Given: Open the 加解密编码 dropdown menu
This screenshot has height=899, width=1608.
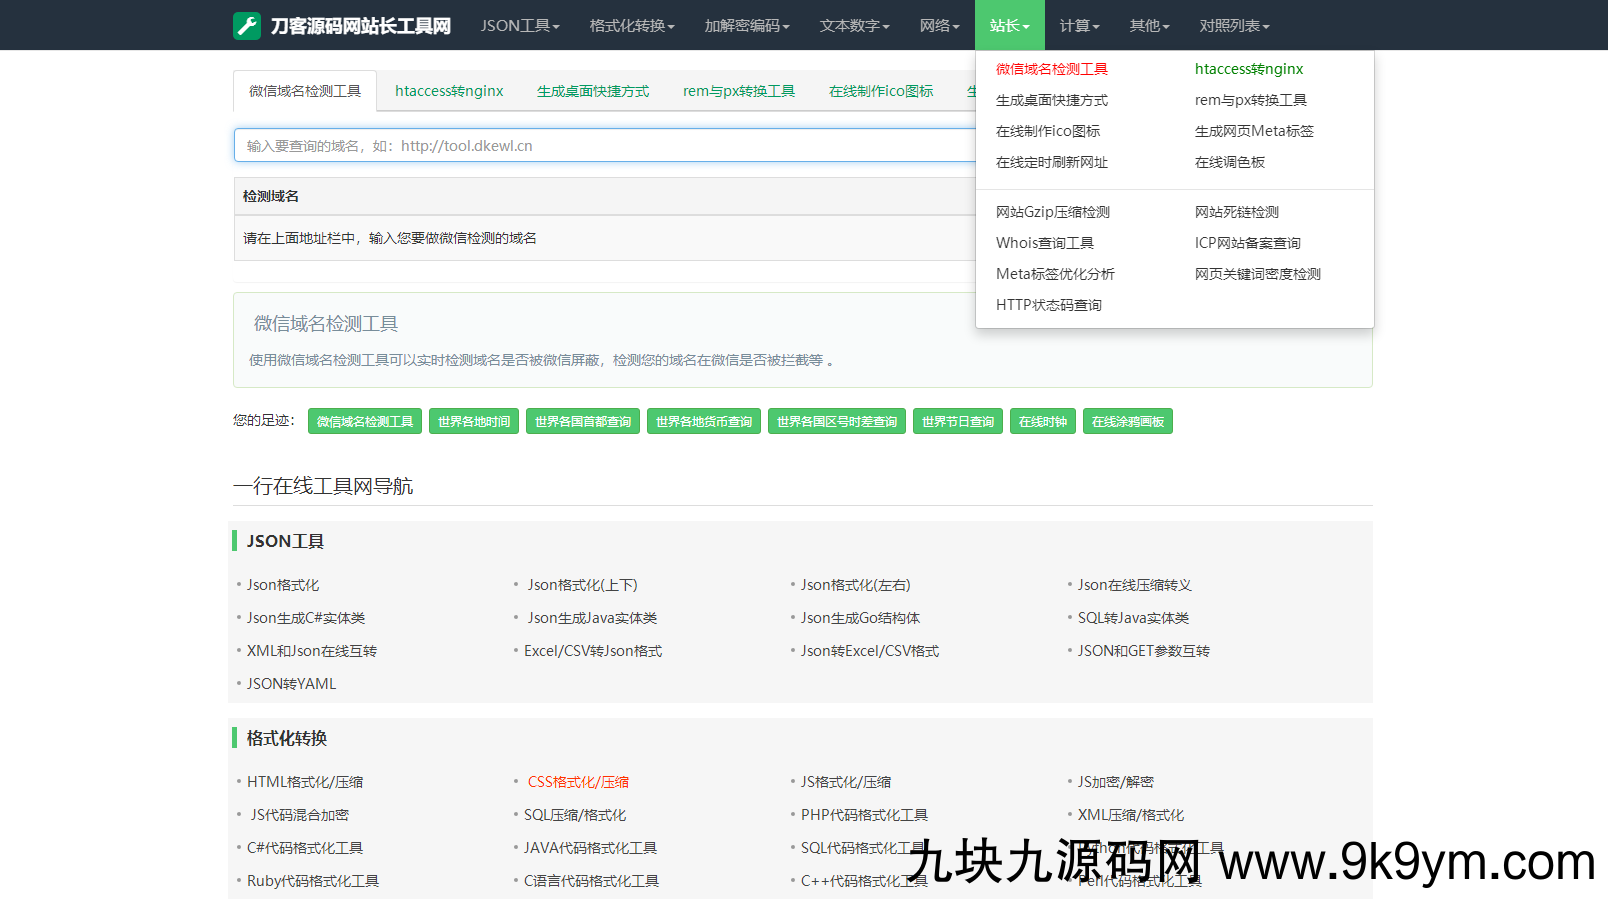Looking at the screenshot, I should [746, 26].
